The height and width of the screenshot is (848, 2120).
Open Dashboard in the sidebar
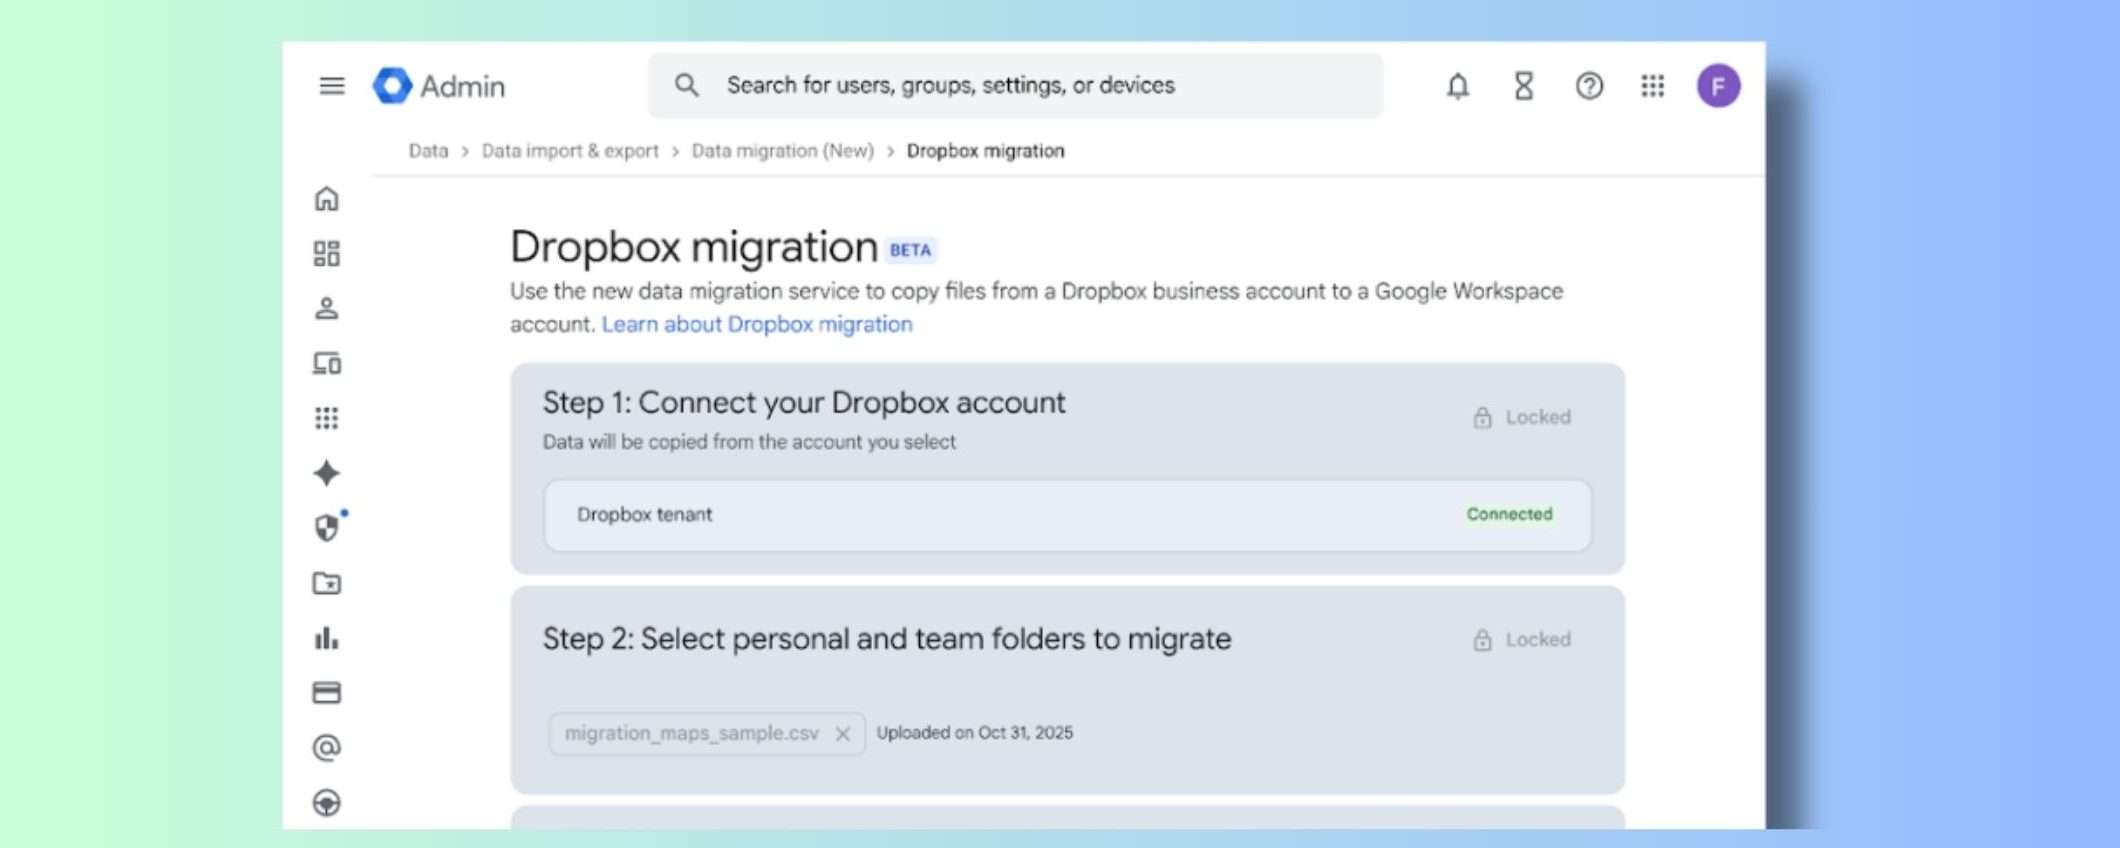click(x=327, y=254)
